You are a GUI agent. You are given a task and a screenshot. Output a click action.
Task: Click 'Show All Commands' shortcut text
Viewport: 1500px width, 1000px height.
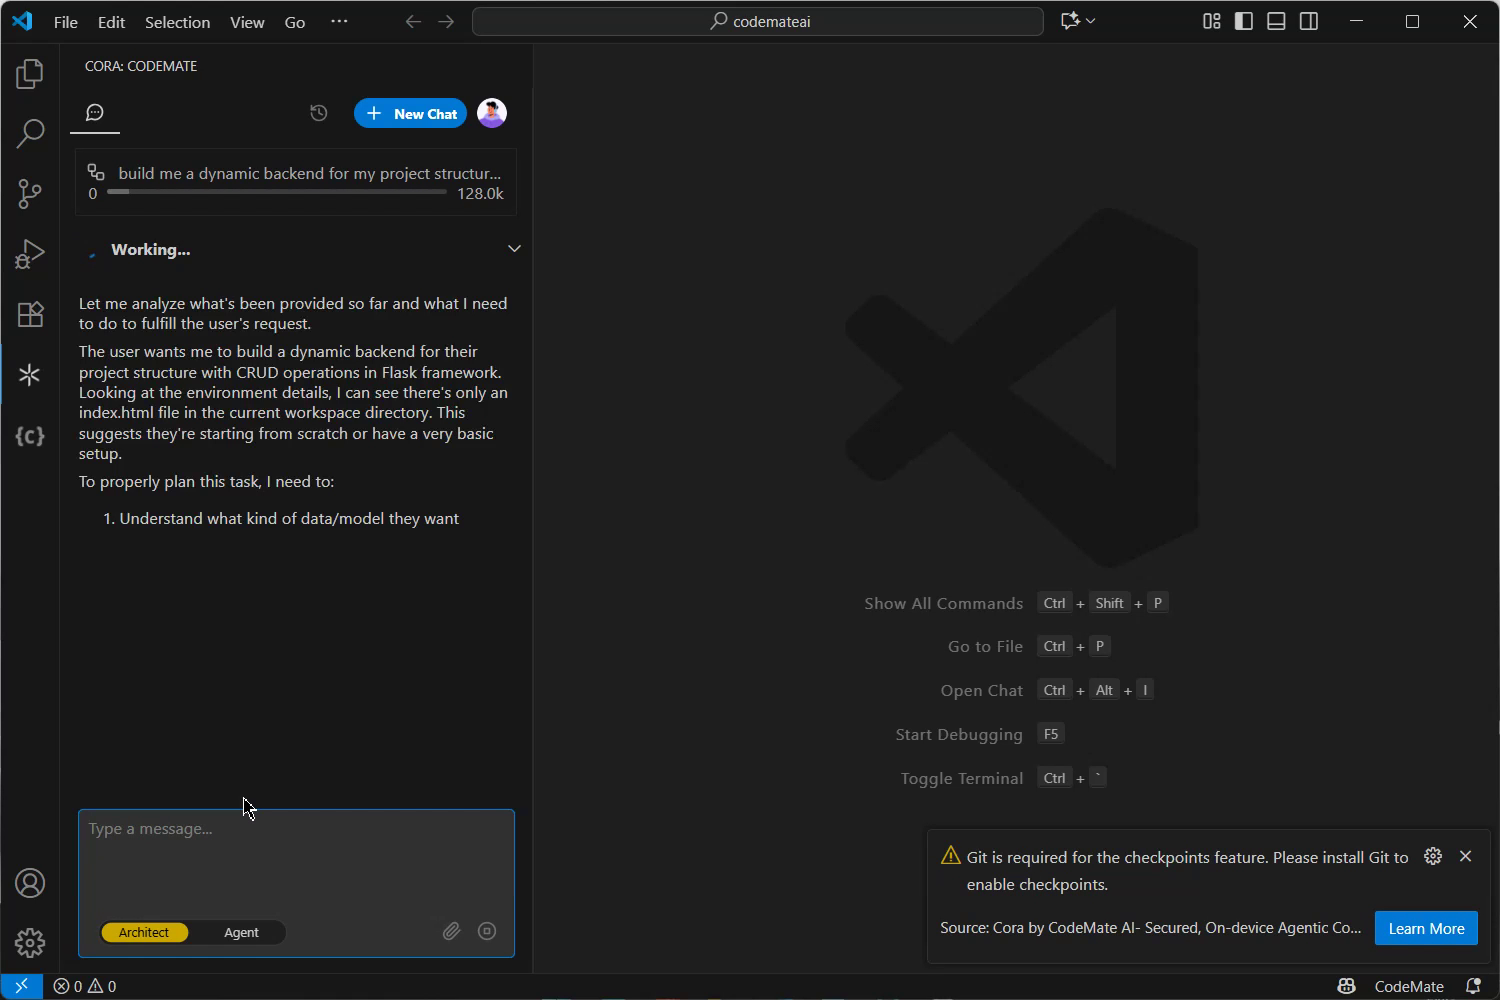[x=944, y=603]
